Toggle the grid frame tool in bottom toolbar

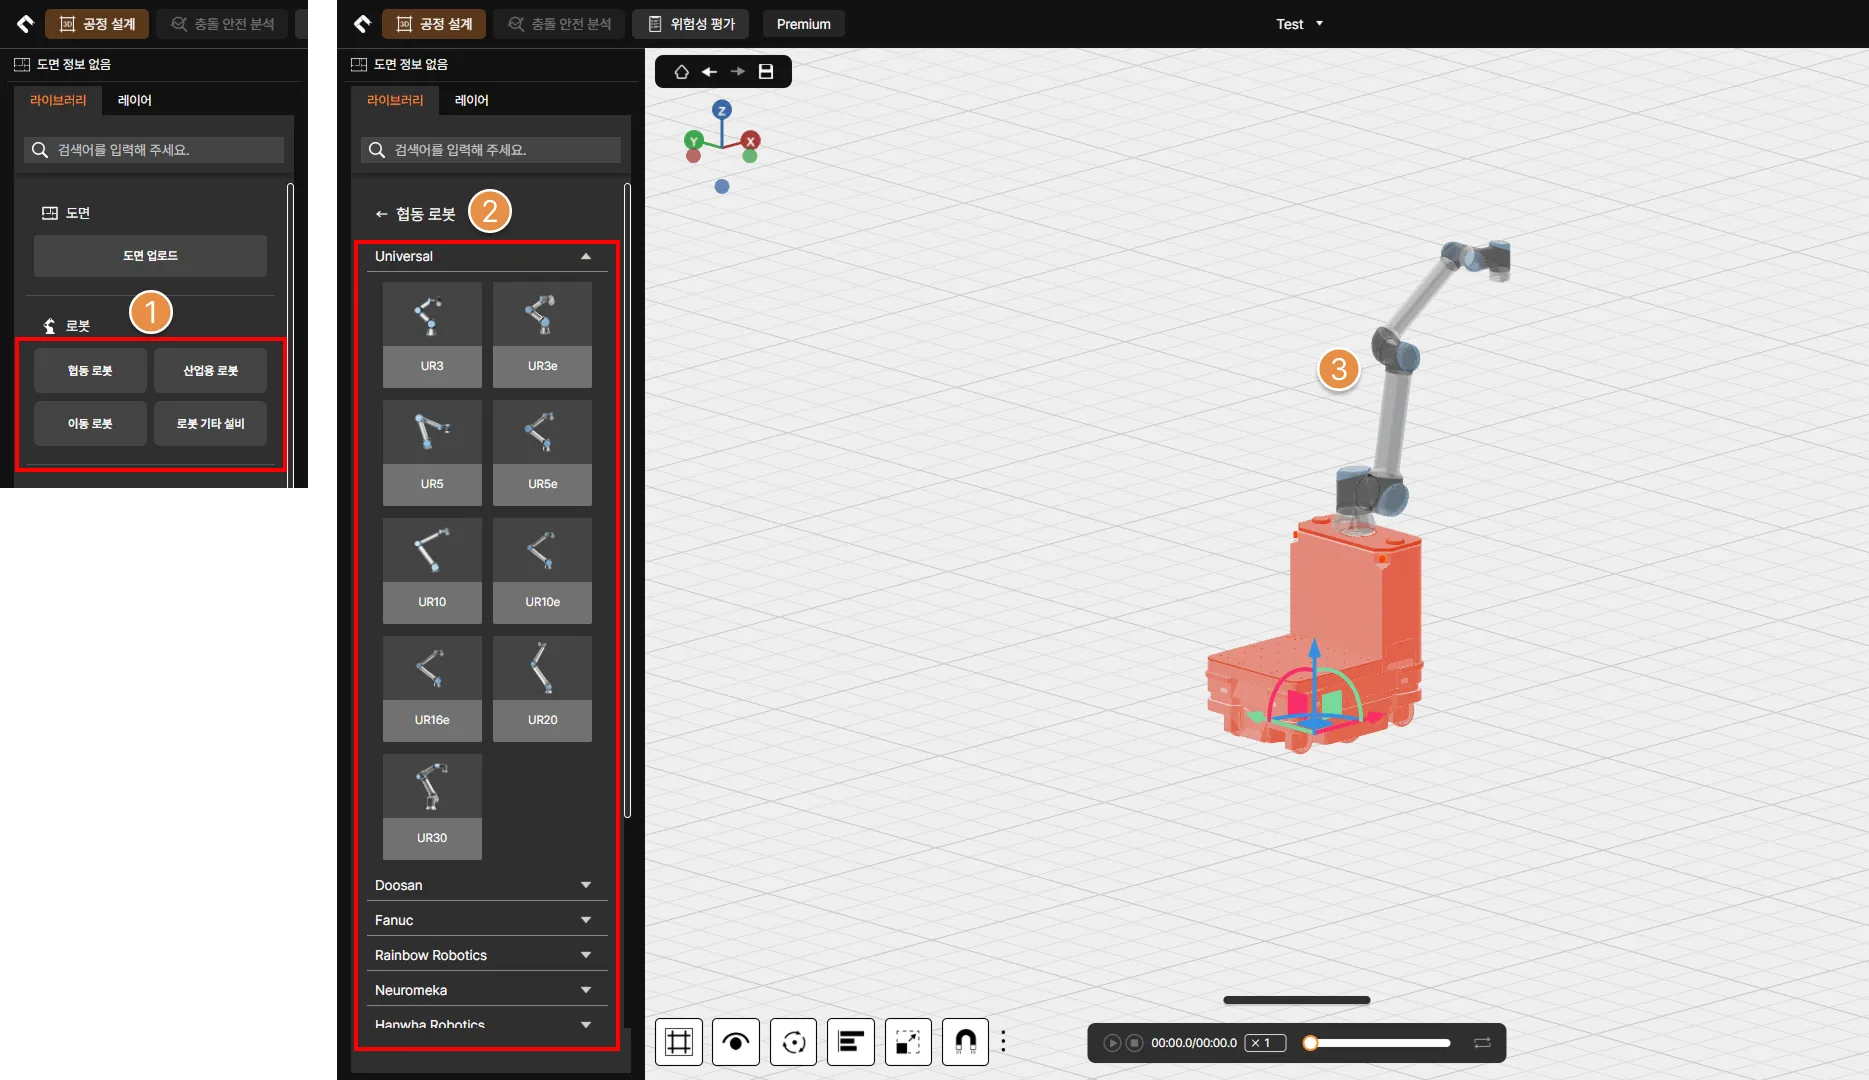point(679,1042)
